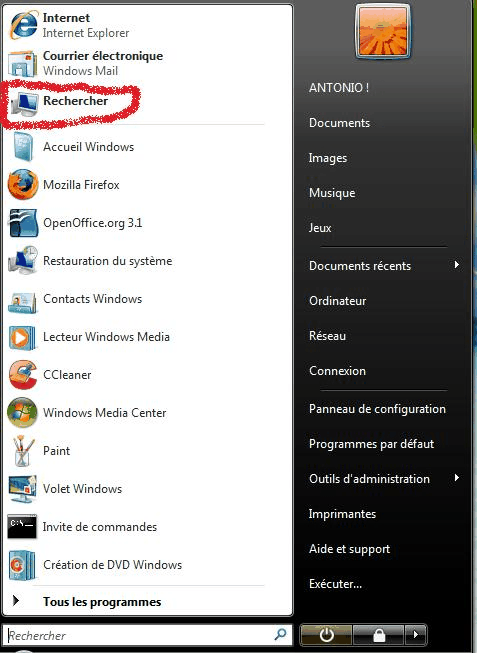Click the Windows Mail icon
Viewport: 477px width, 653px height.
click(22, 64)
